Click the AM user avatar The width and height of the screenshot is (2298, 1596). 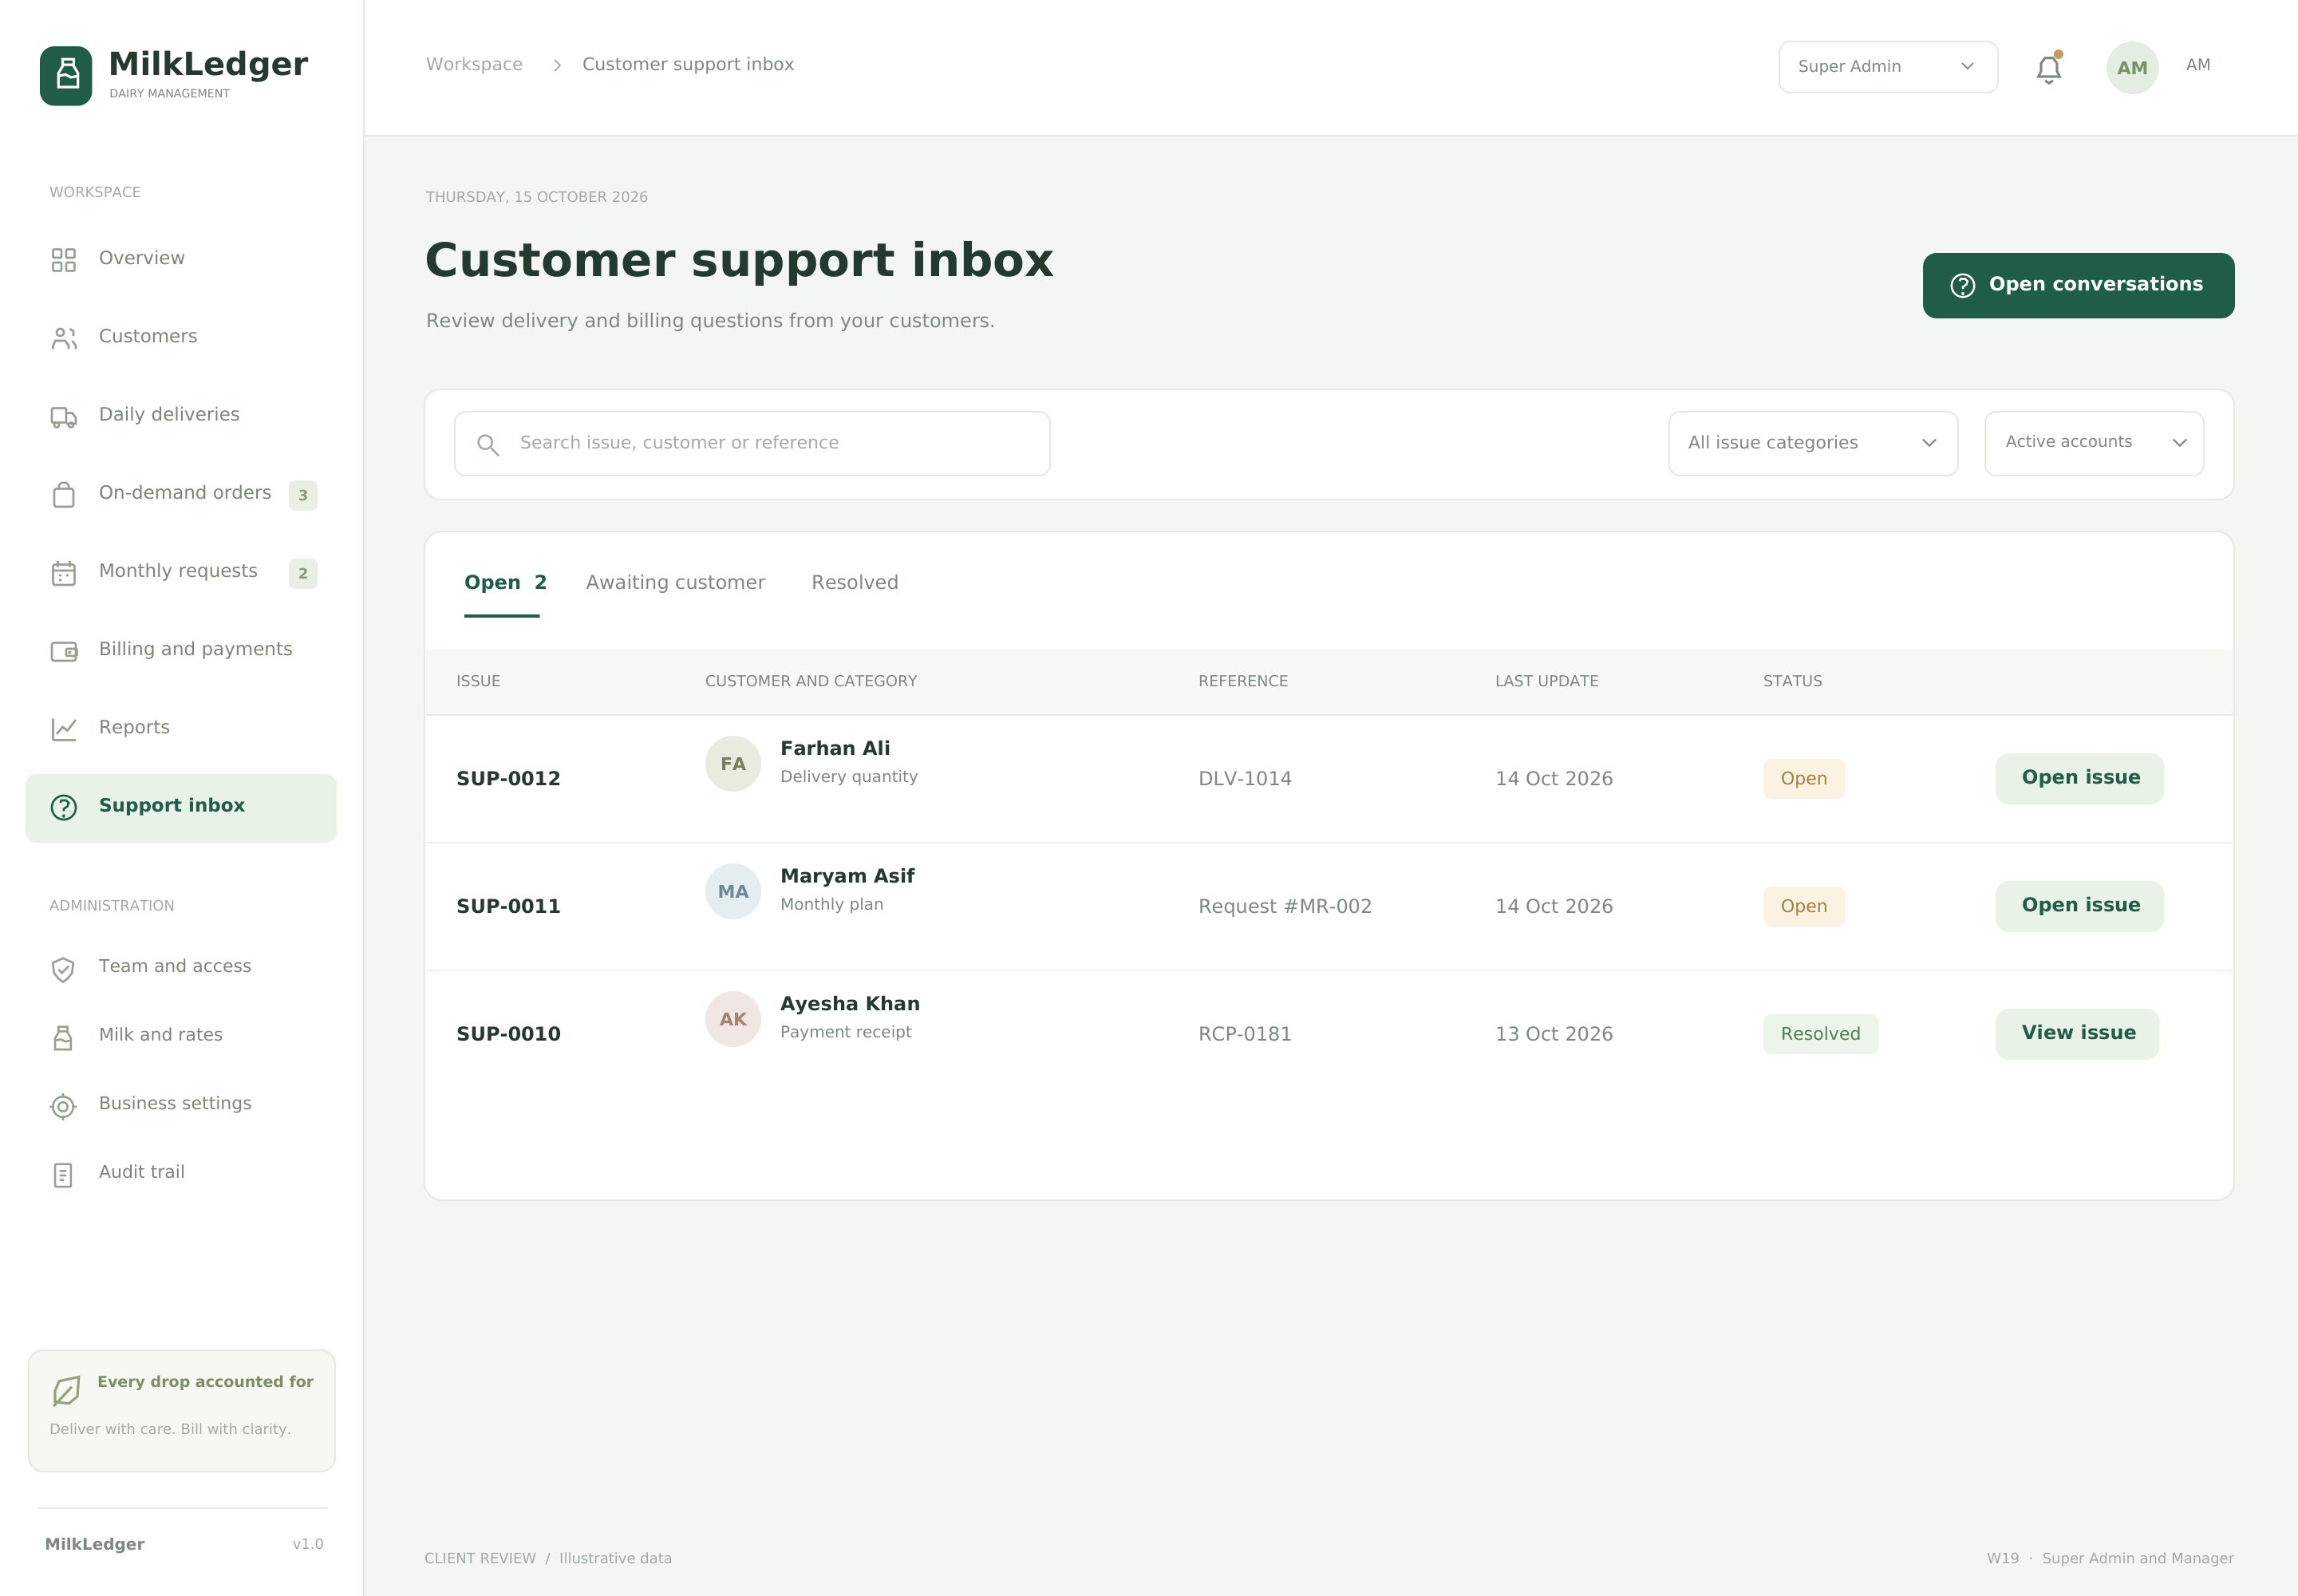2132,67
